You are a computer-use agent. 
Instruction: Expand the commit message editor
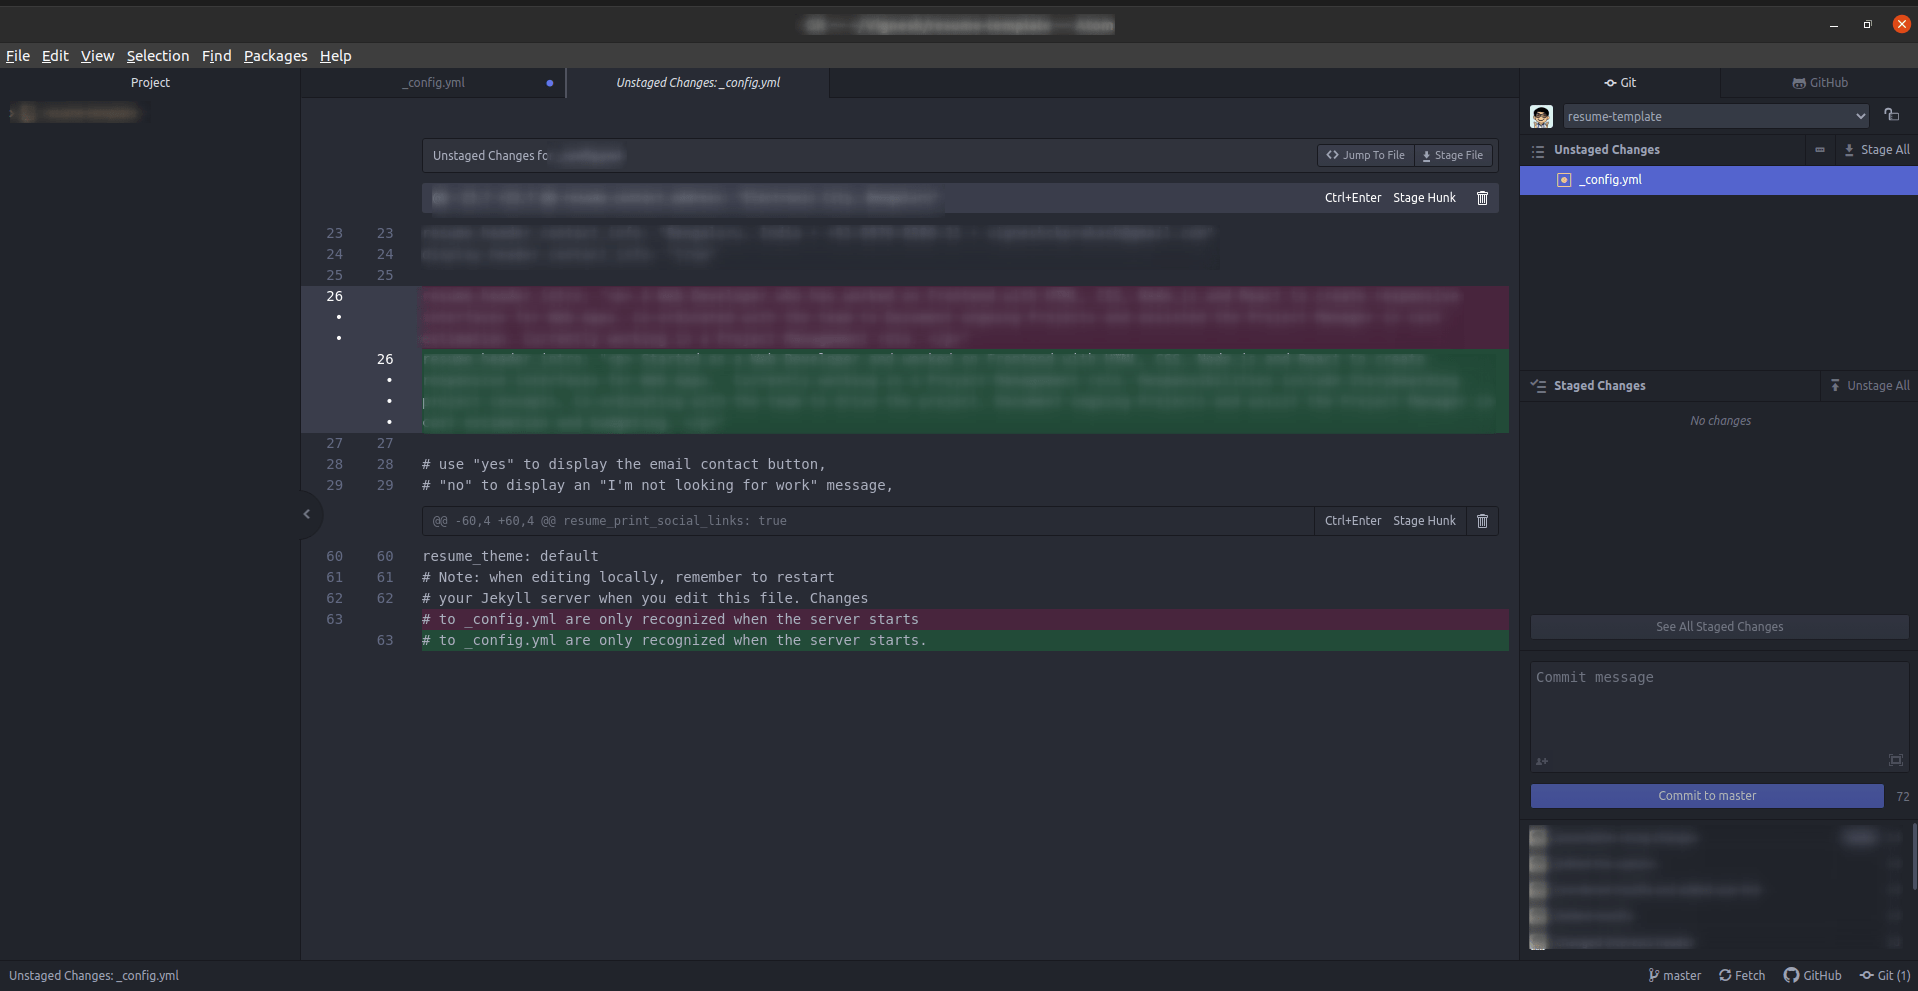1895,761
